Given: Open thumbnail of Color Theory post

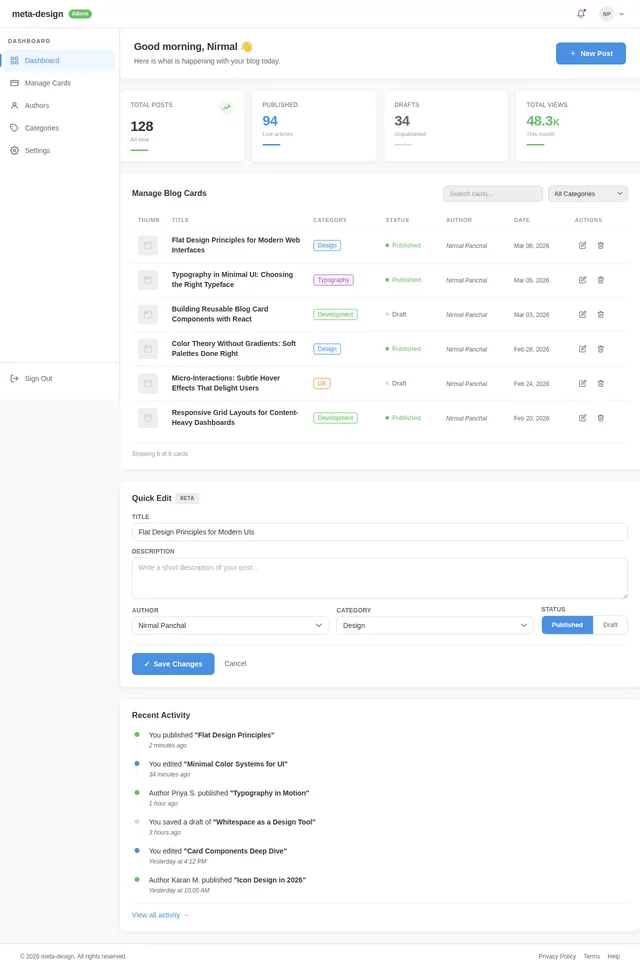Looking at the screenshot, I should pyautogui.click(x=148, y=349).
